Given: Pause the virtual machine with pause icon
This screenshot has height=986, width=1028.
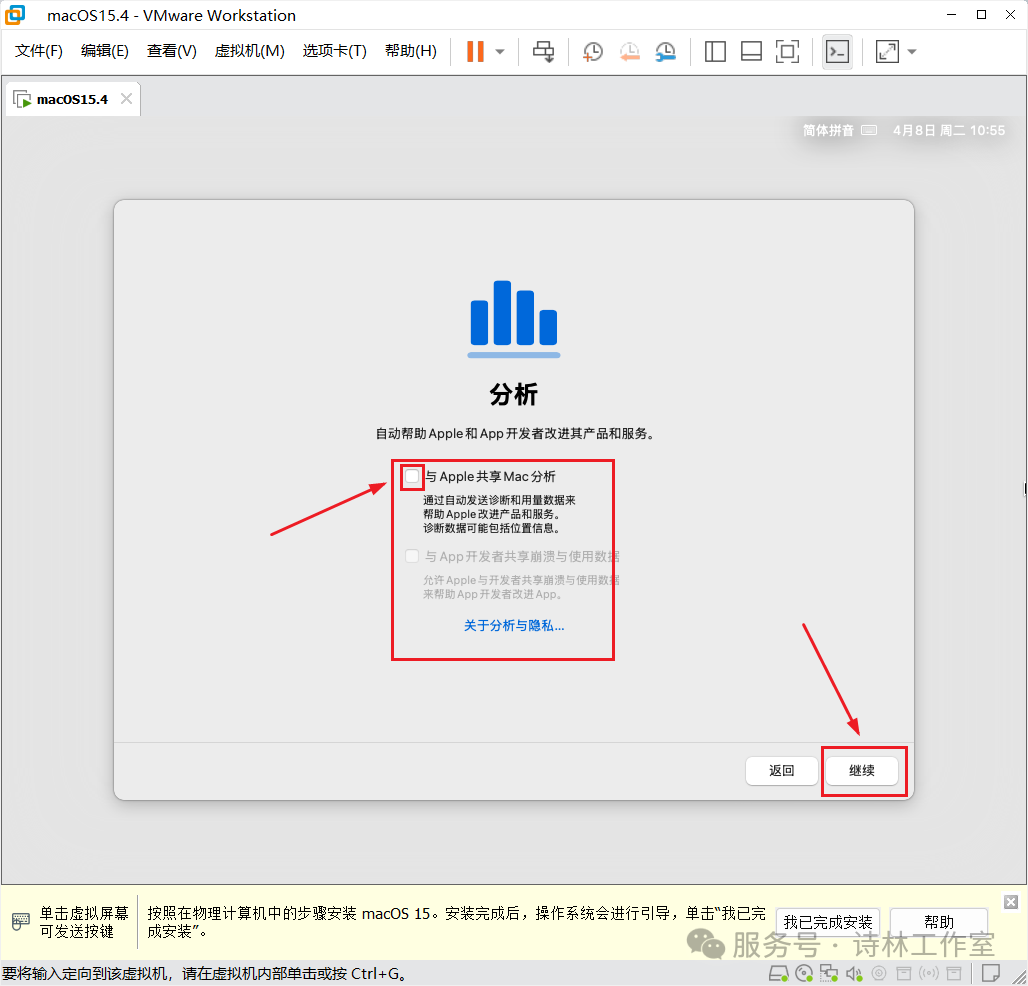Looking at the screenshot, I should [475, 51].
